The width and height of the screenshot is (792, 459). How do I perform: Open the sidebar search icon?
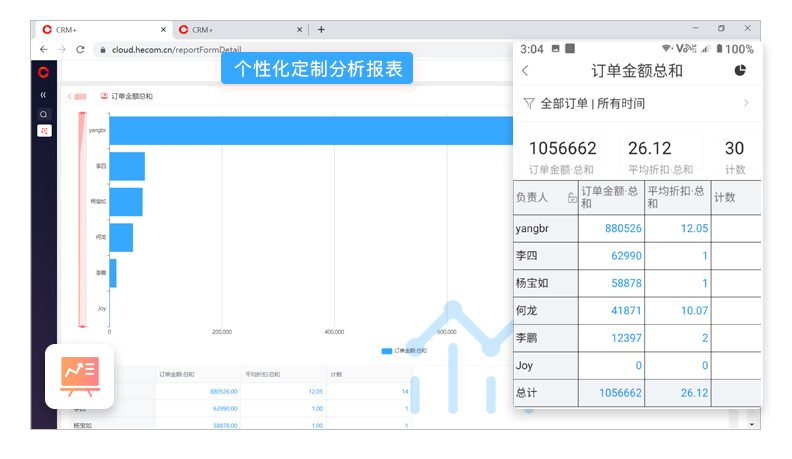coord(43,115)
